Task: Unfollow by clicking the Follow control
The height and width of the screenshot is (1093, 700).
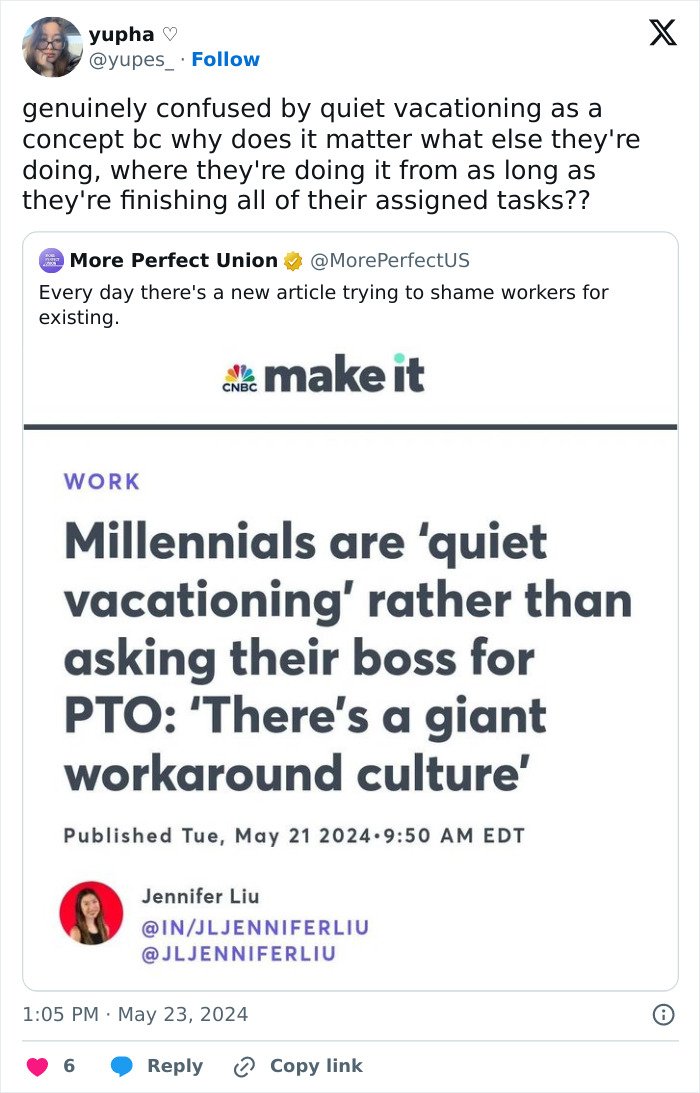Action: point(225,59)
